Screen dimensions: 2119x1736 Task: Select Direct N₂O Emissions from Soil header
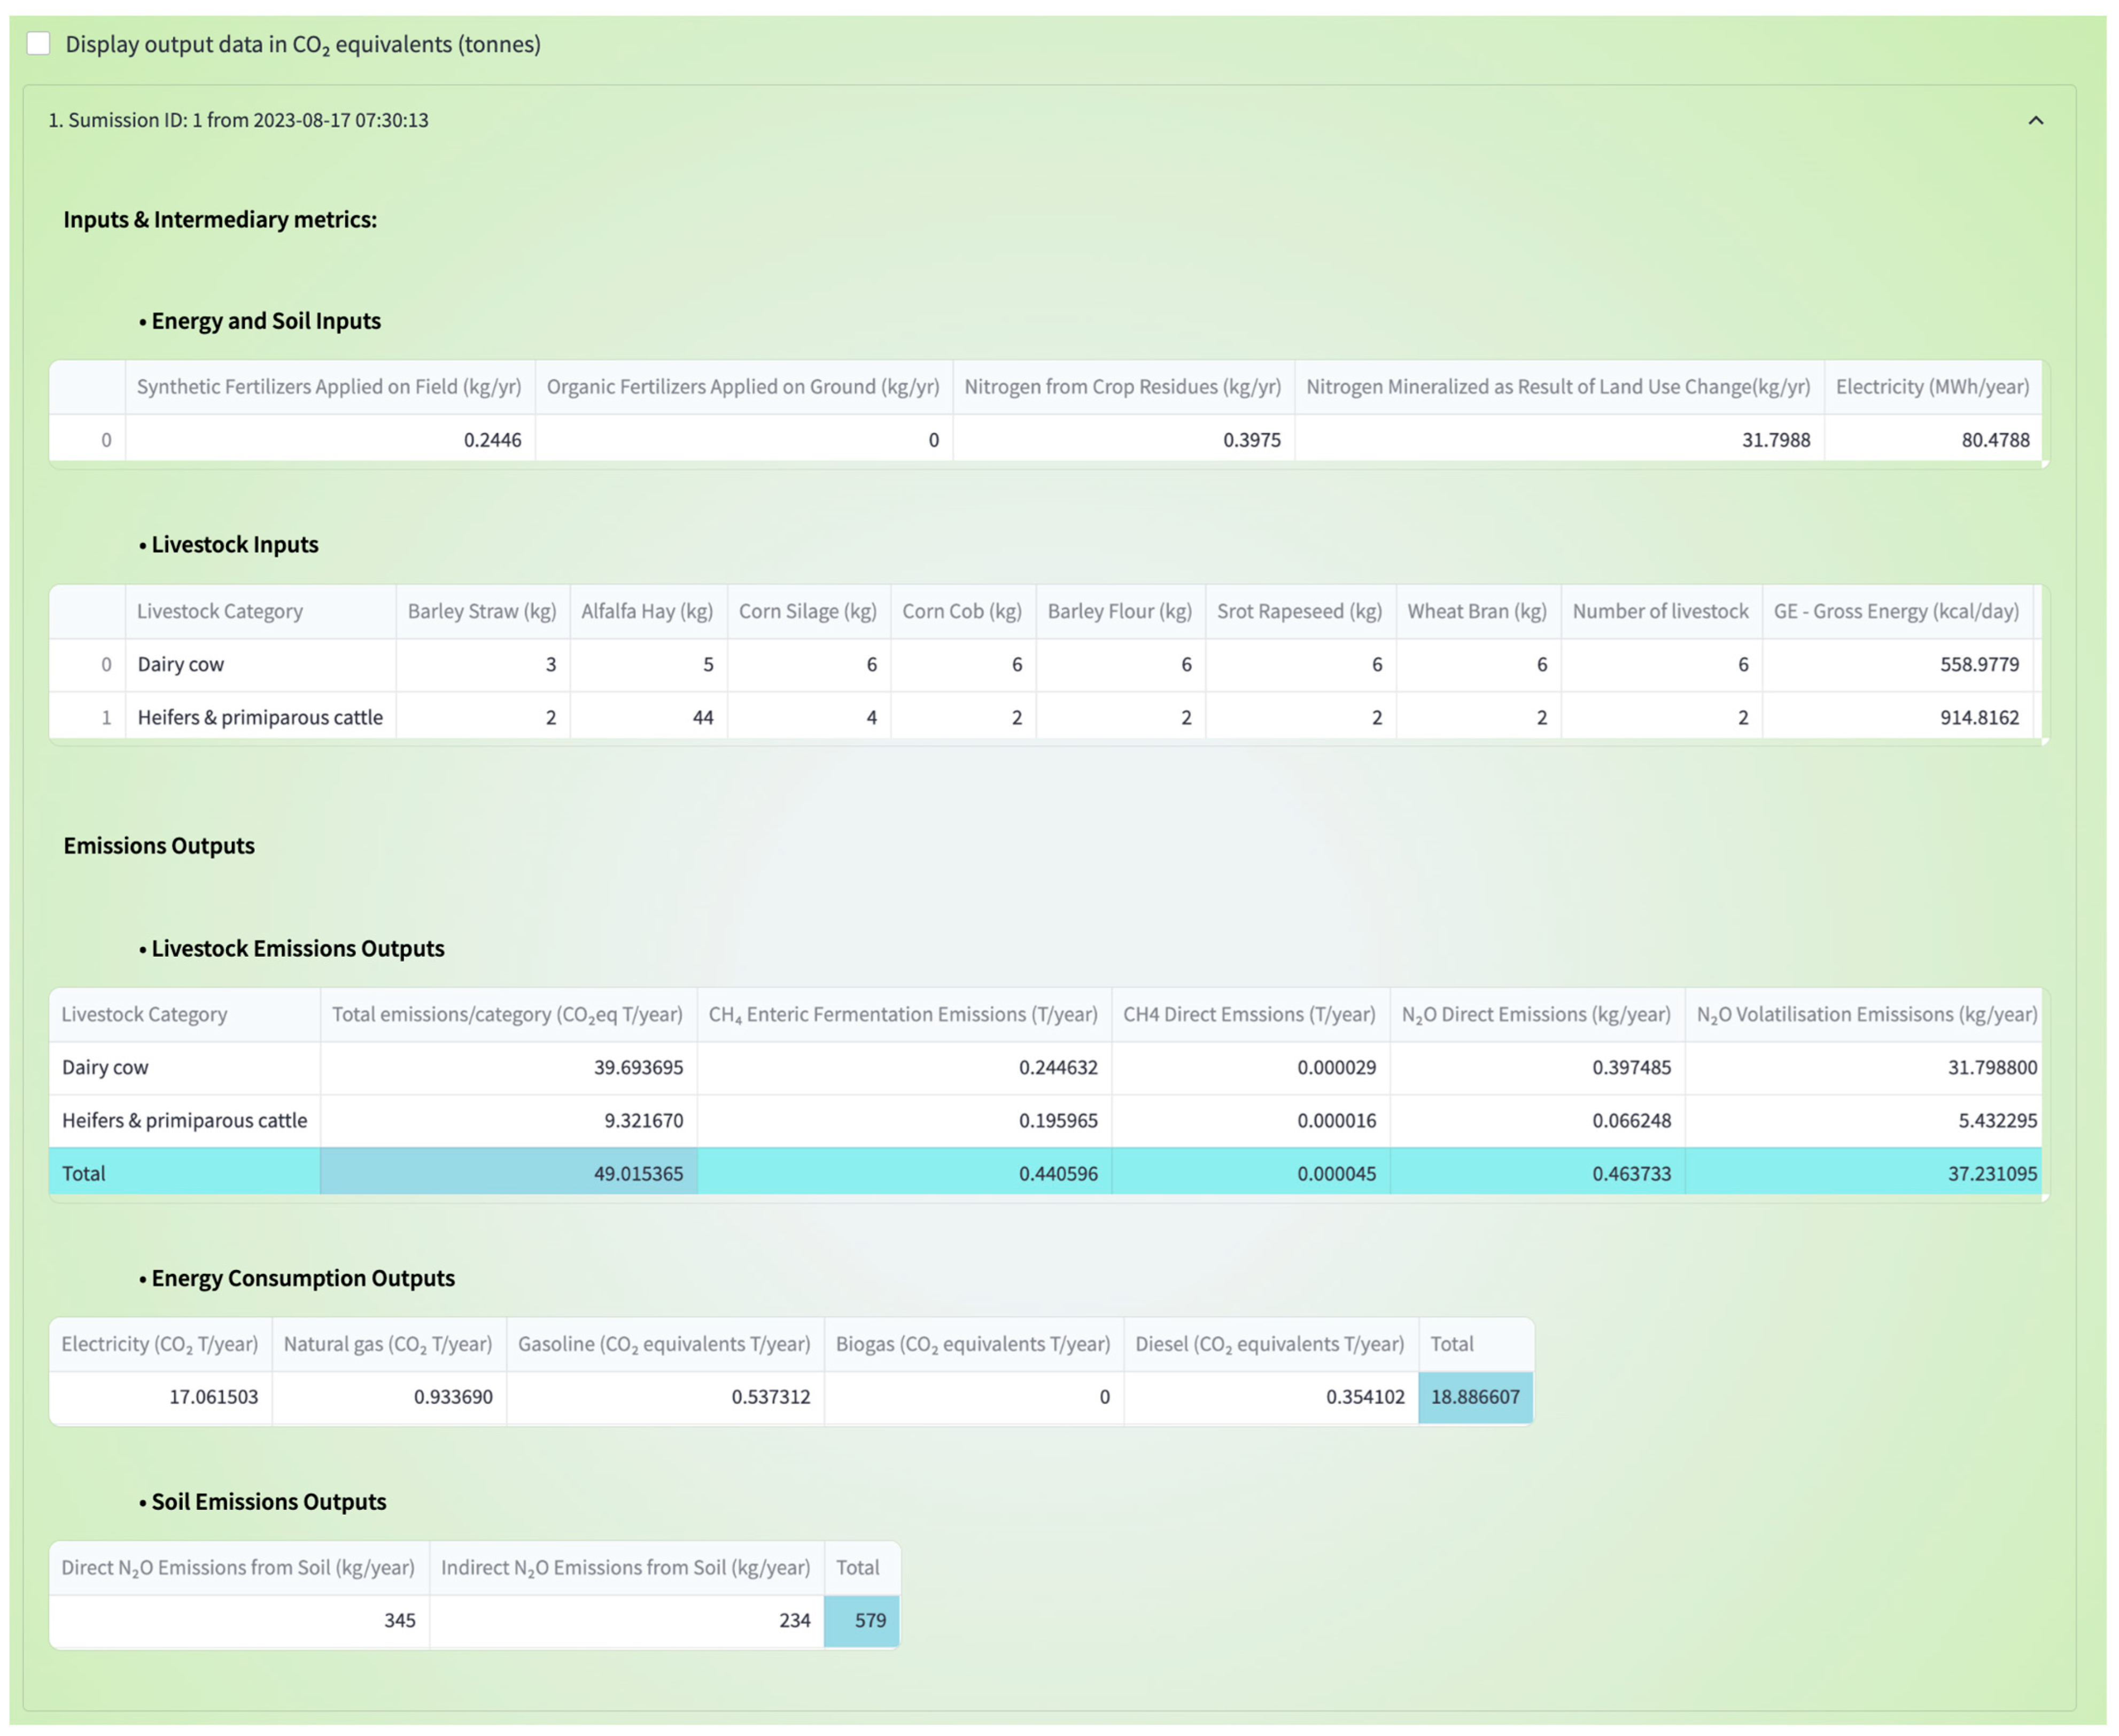[x=238, y=1567]
